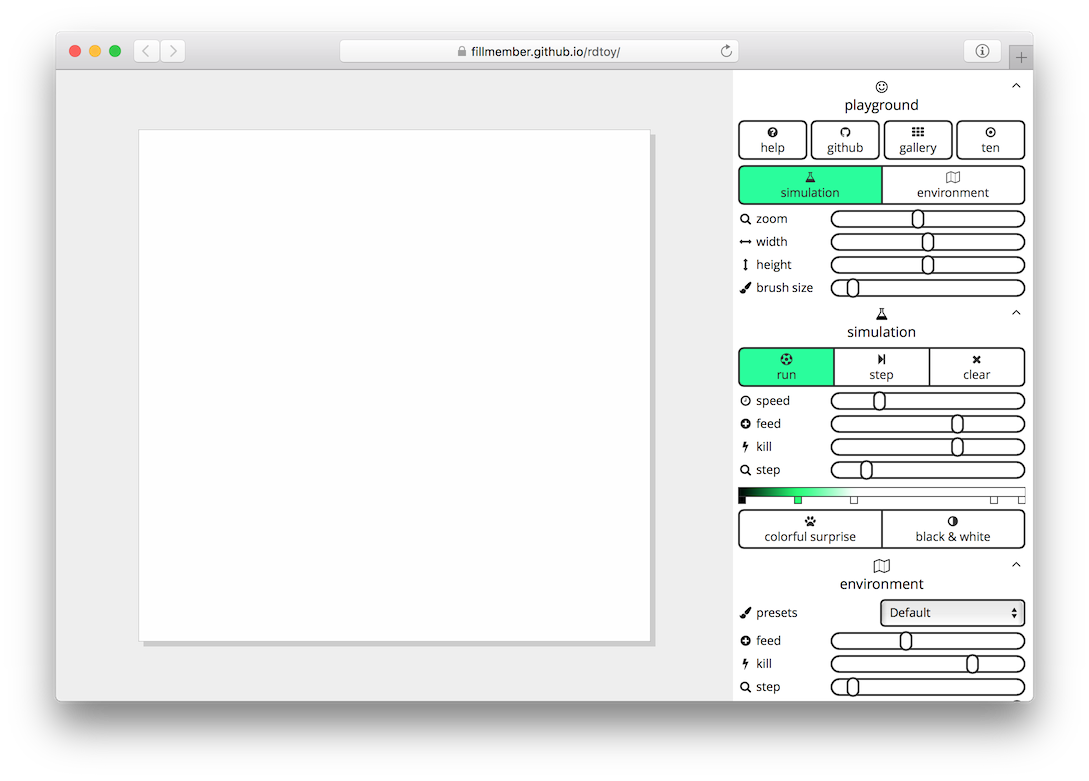Click the smiley icon above playground
This screenshot has width=1089, height=781.
coord(881,87)
